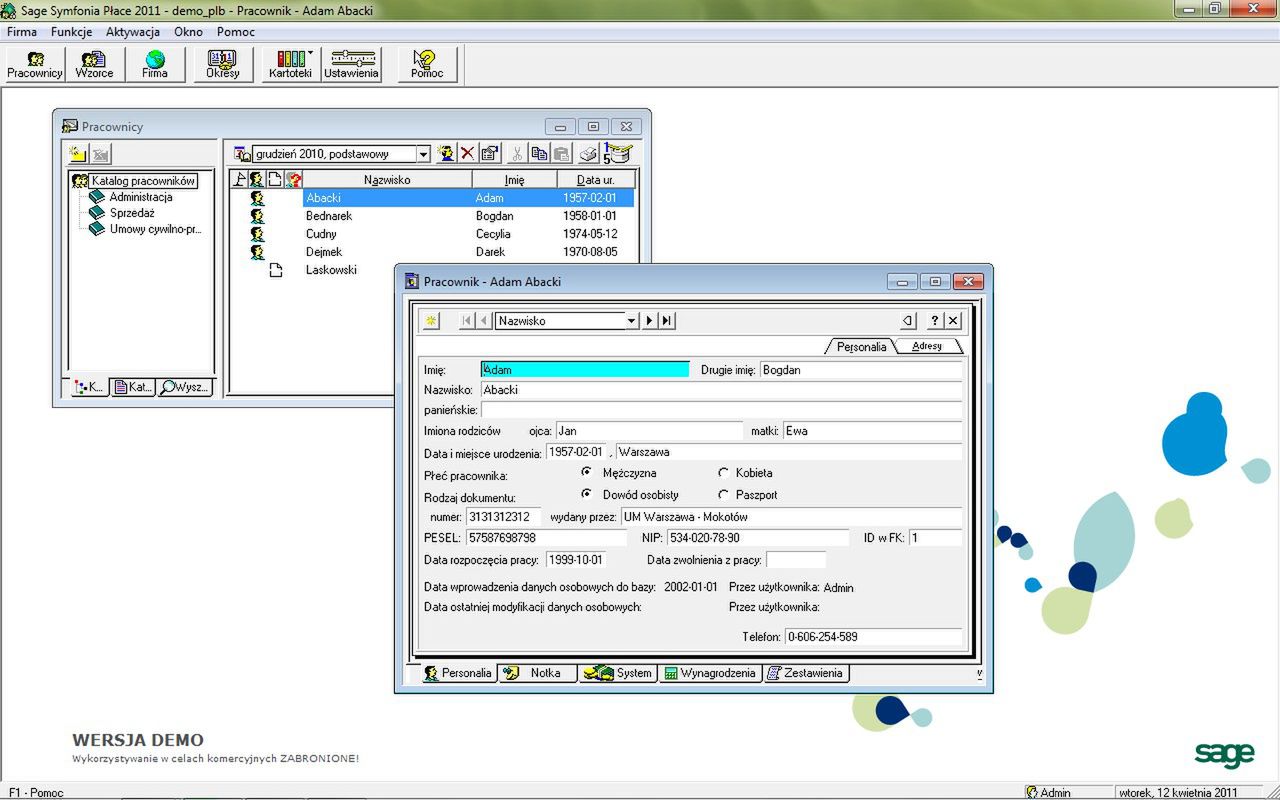1280x800 pixels.
Task: Open the Nazwisko sort dropdown in Pracownik window
Action: 631,321
